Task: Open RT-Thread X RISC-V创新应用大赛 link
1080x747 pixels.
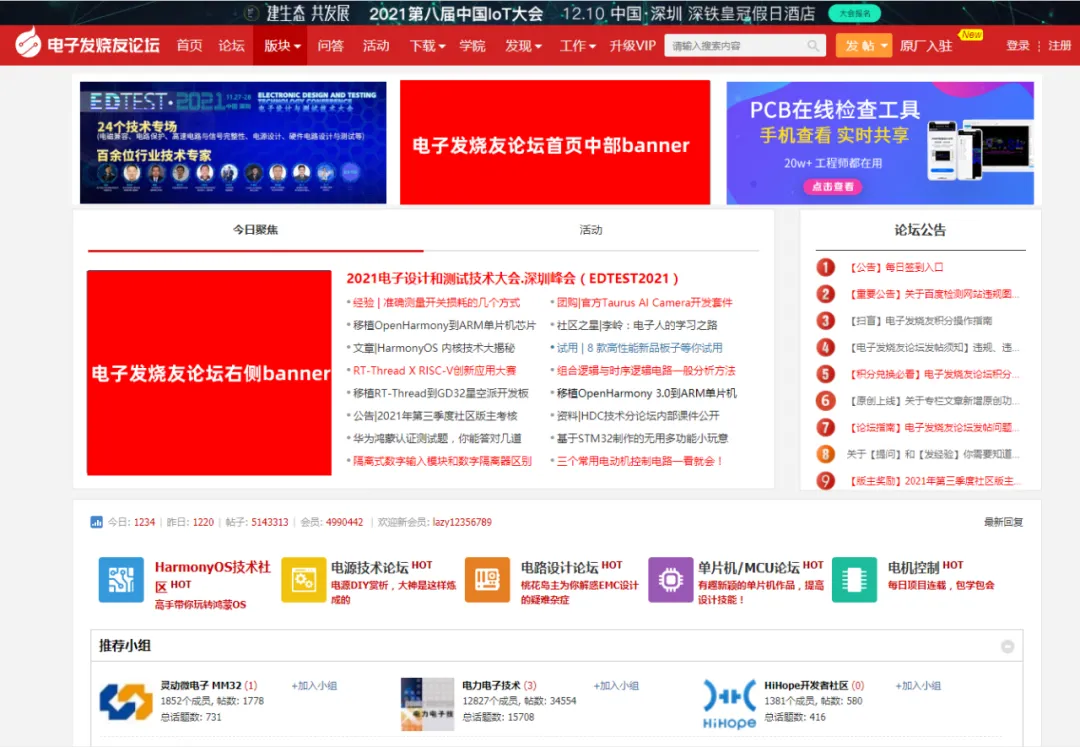Action: (435, 370)
